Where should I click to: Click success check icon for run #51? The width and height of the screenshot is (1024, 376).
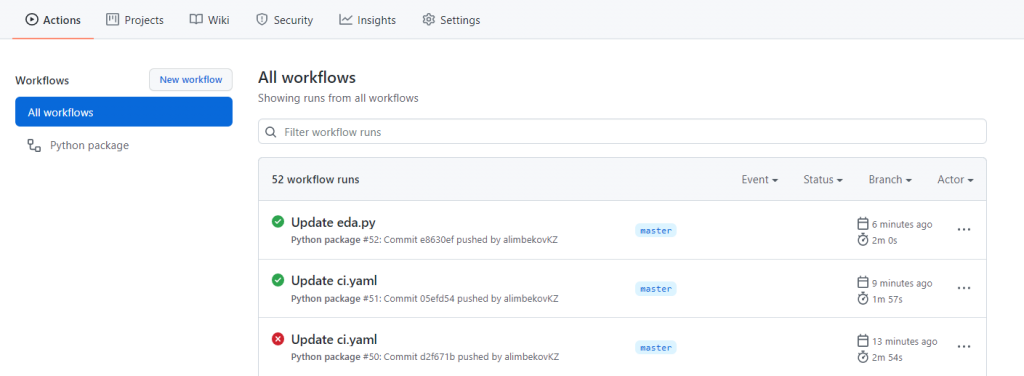tap(278, 280)
